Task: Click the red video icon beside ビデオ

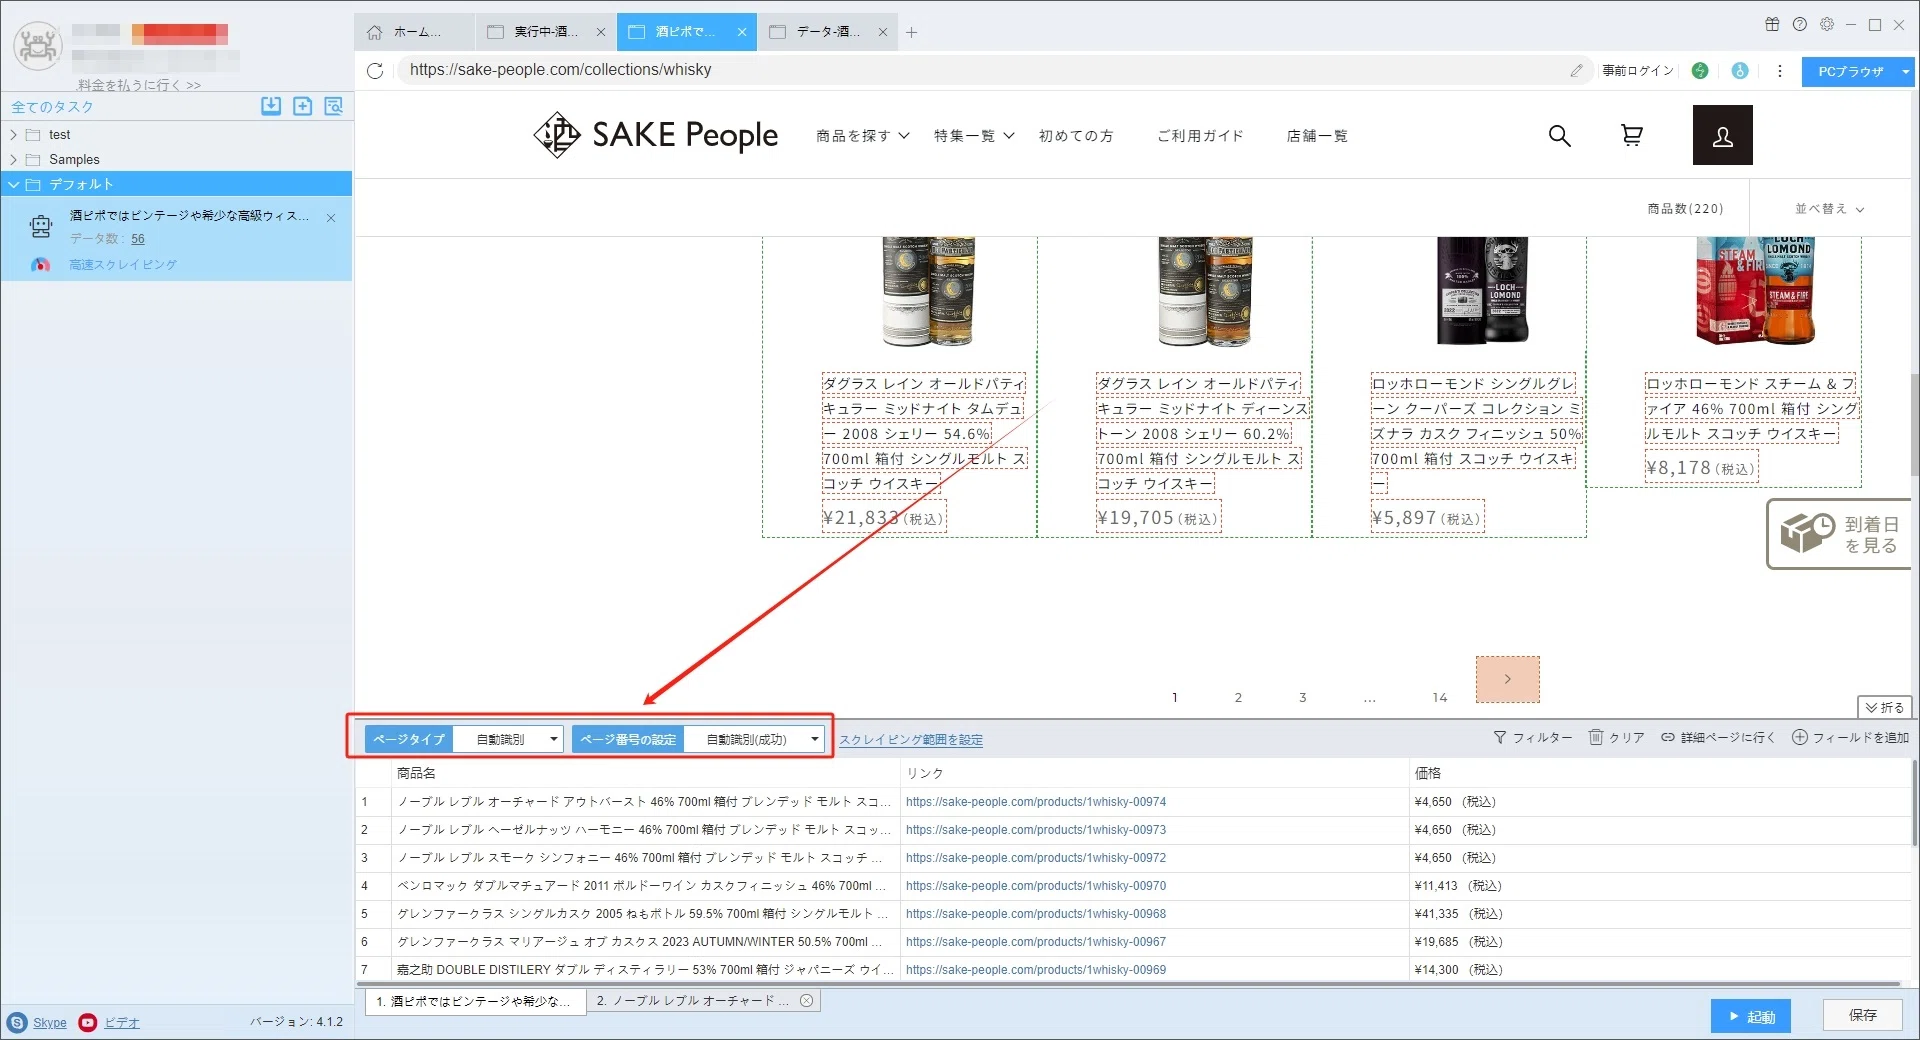Action: 88,1022
